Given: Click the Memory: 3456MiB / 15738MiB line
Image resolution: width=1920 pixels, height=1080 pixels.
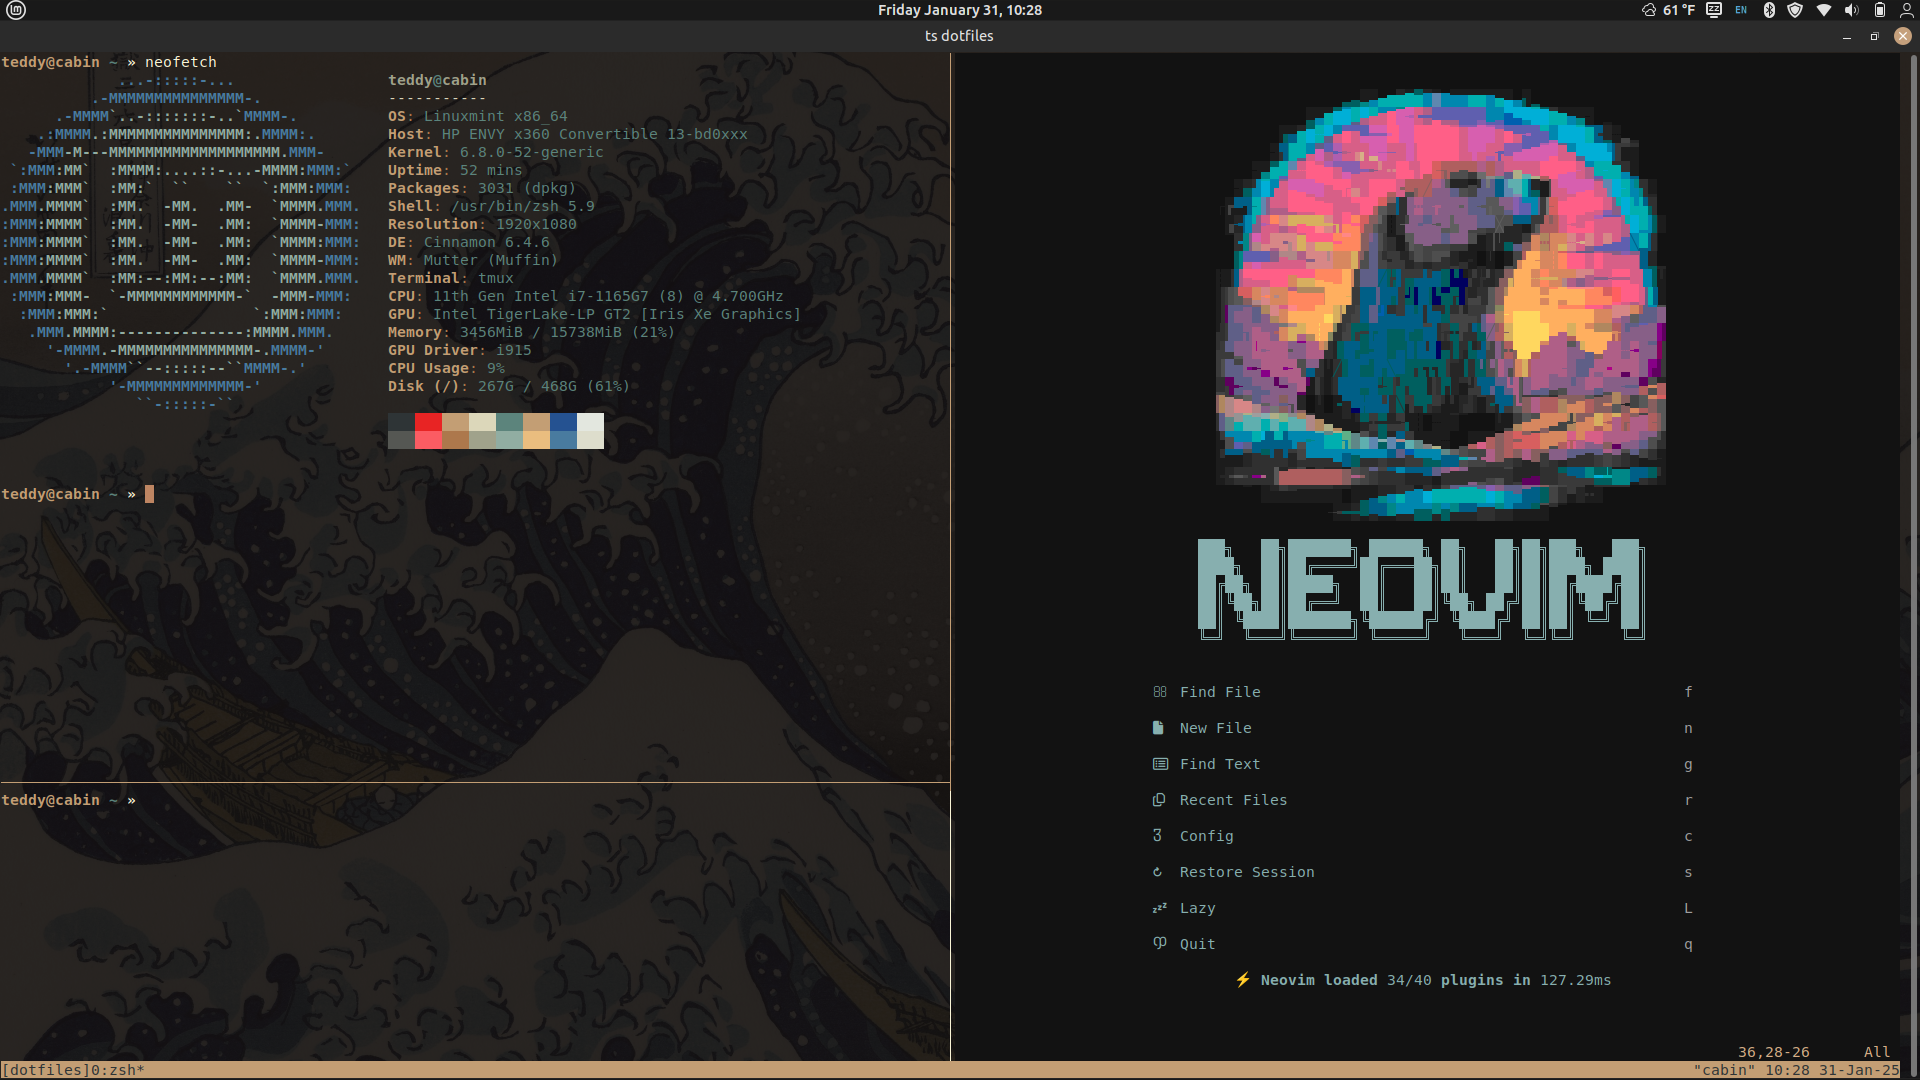Looking at the screenshot, I should coord(531,332).
